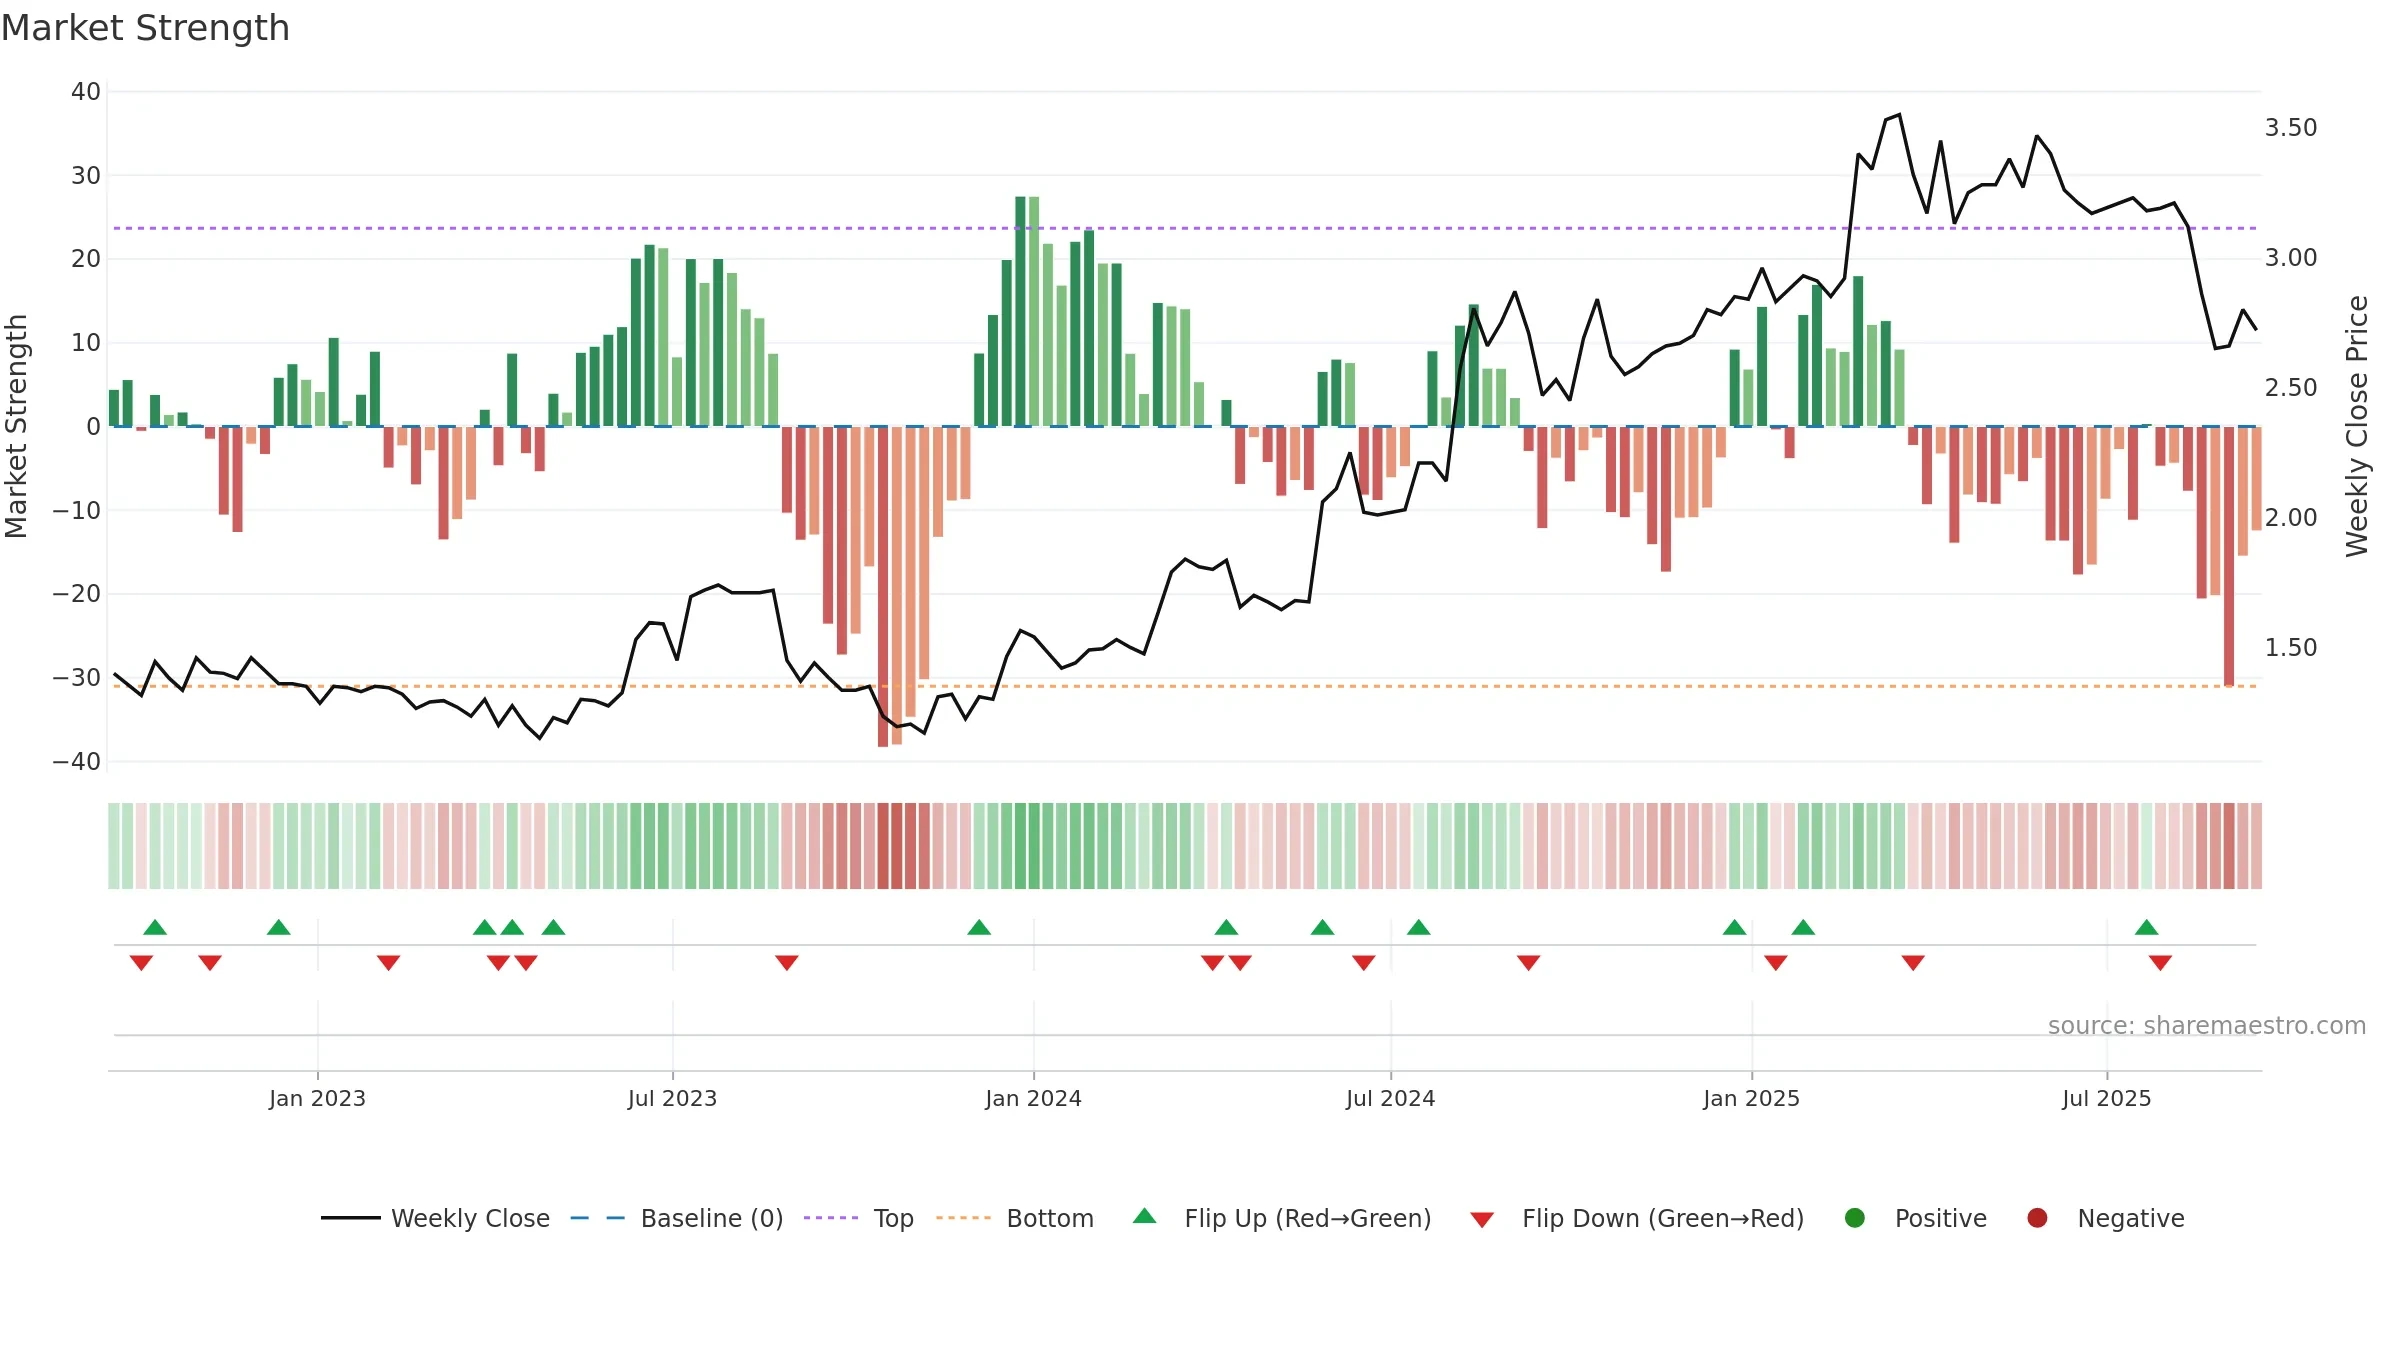
Task: Click the Jul 2025 x-axis label
Action: tap(2106, 1098)
